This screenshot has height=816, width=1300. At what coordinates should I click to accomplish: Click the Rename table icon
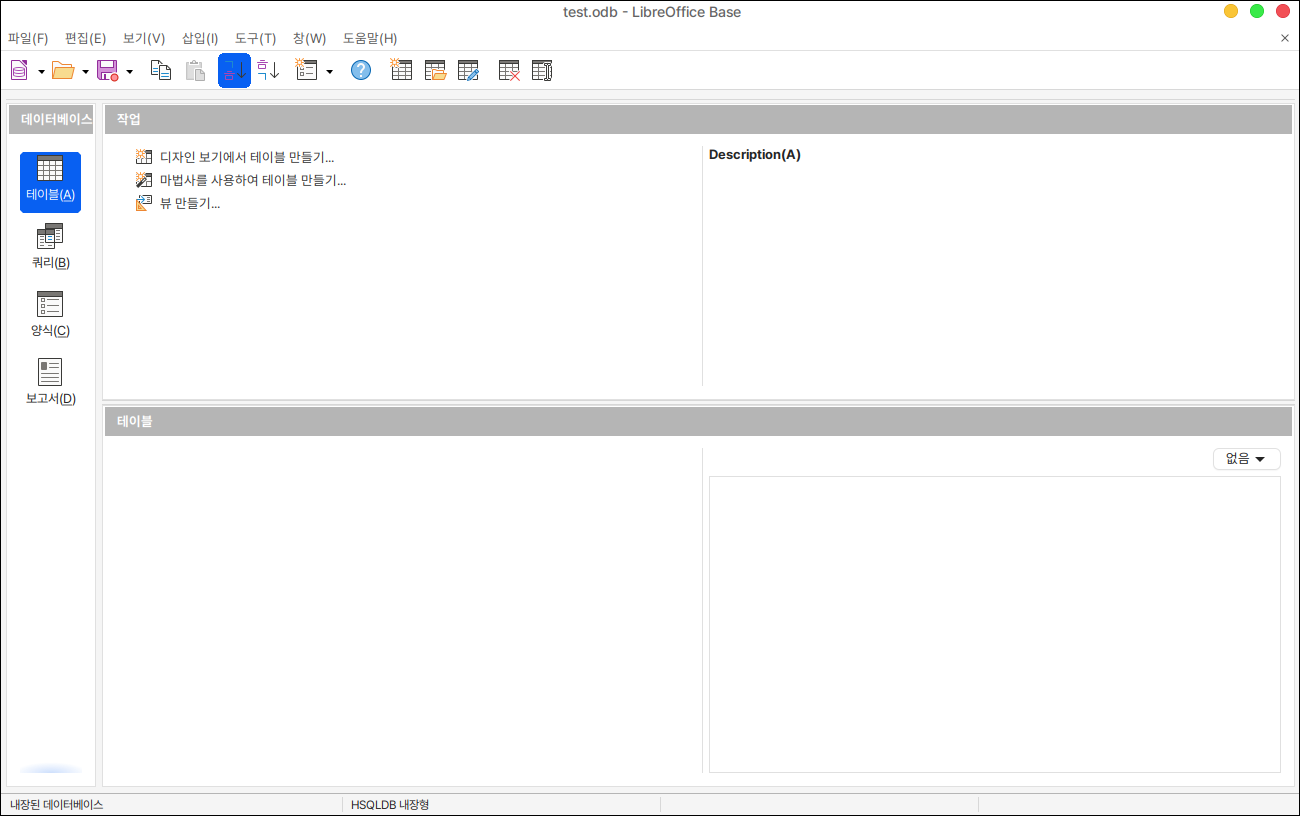542,71
